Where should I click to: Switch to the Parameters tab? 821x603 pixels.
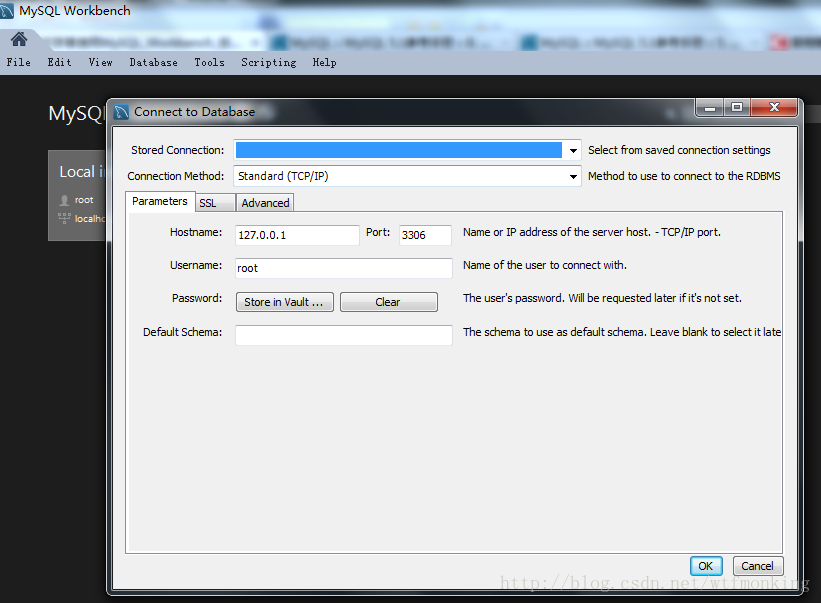pyautogui.click(x=160, y=202)
